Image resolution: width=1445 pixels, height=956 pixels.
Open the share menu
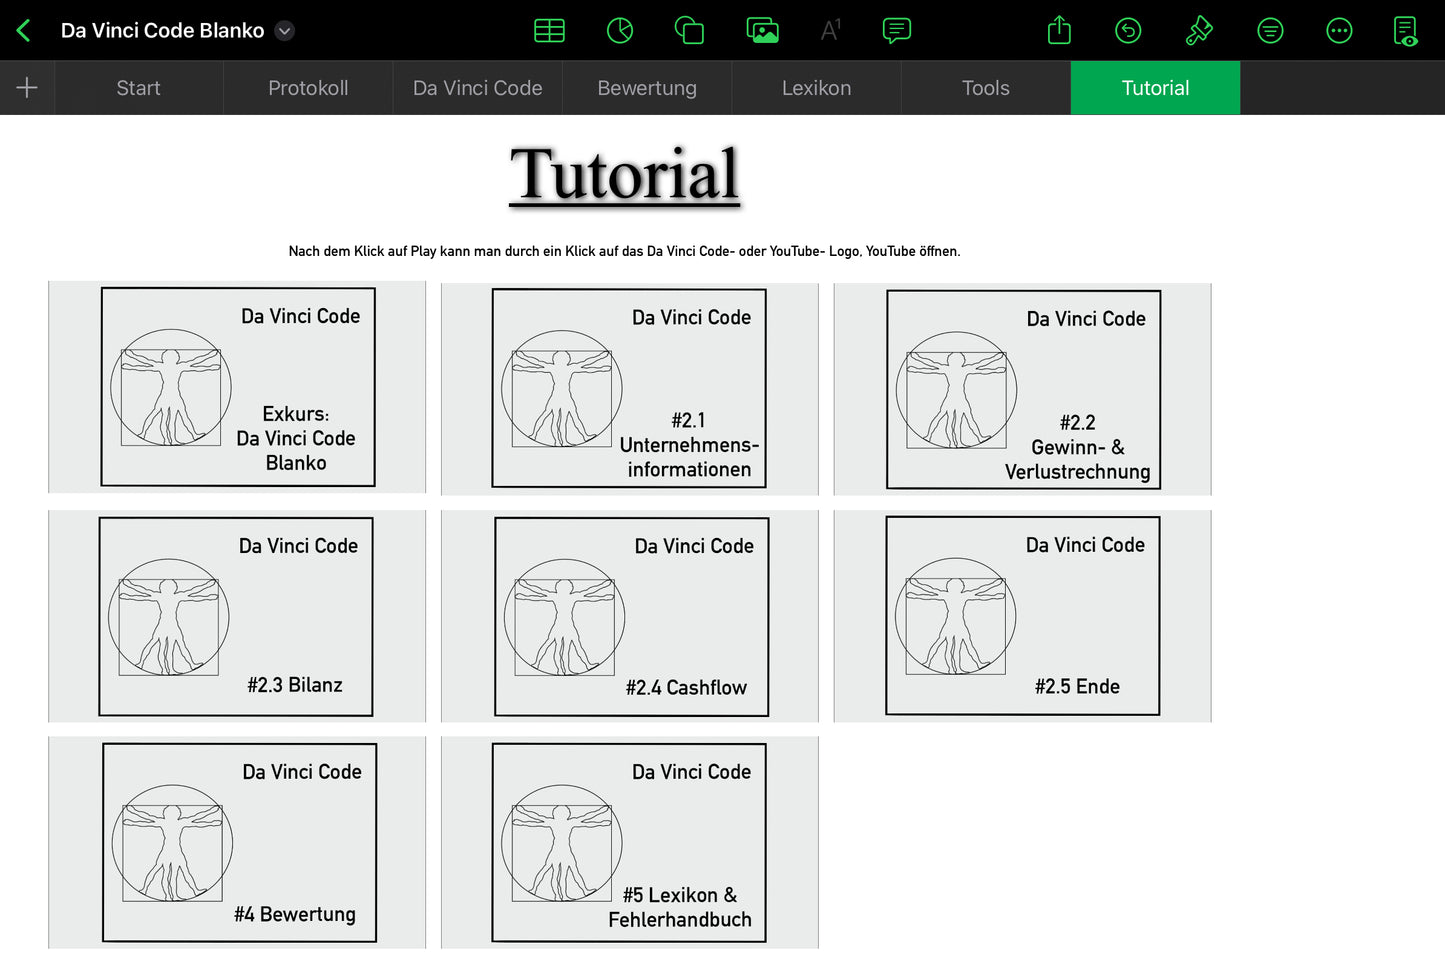[x=1059, y=30]
